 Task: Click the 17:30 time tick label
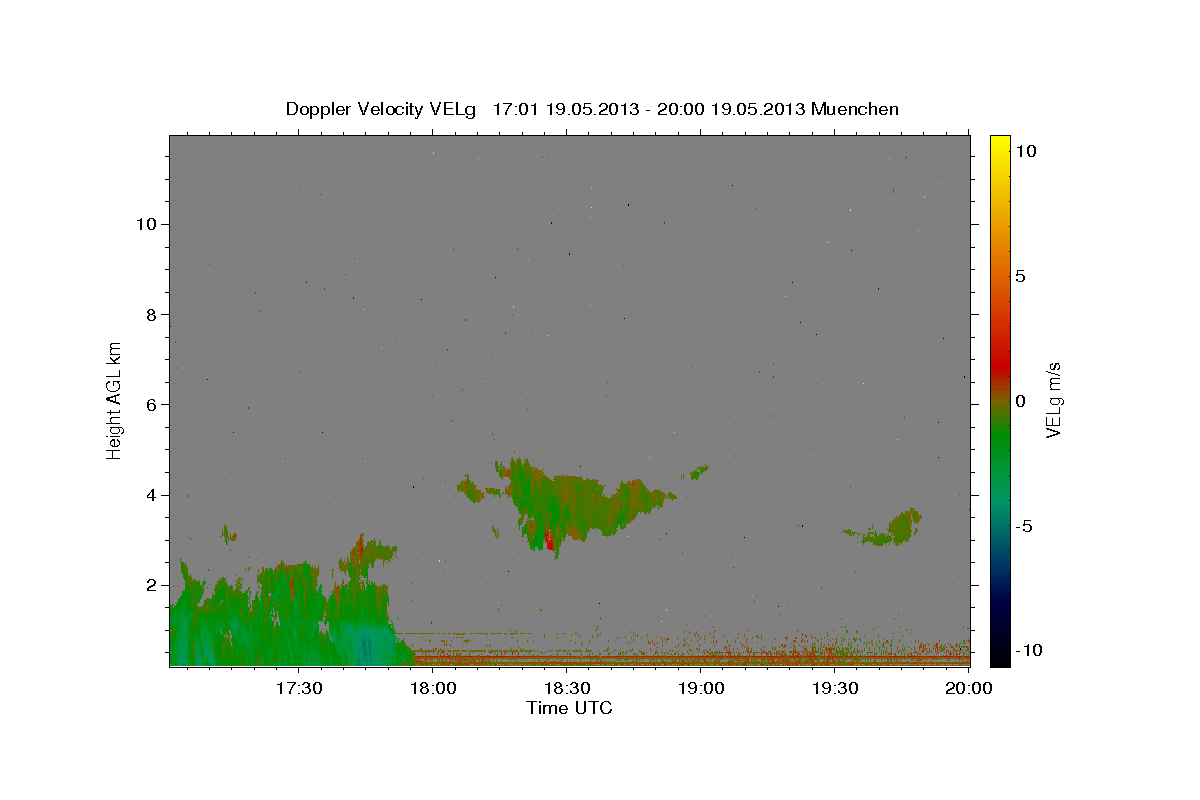298,688
